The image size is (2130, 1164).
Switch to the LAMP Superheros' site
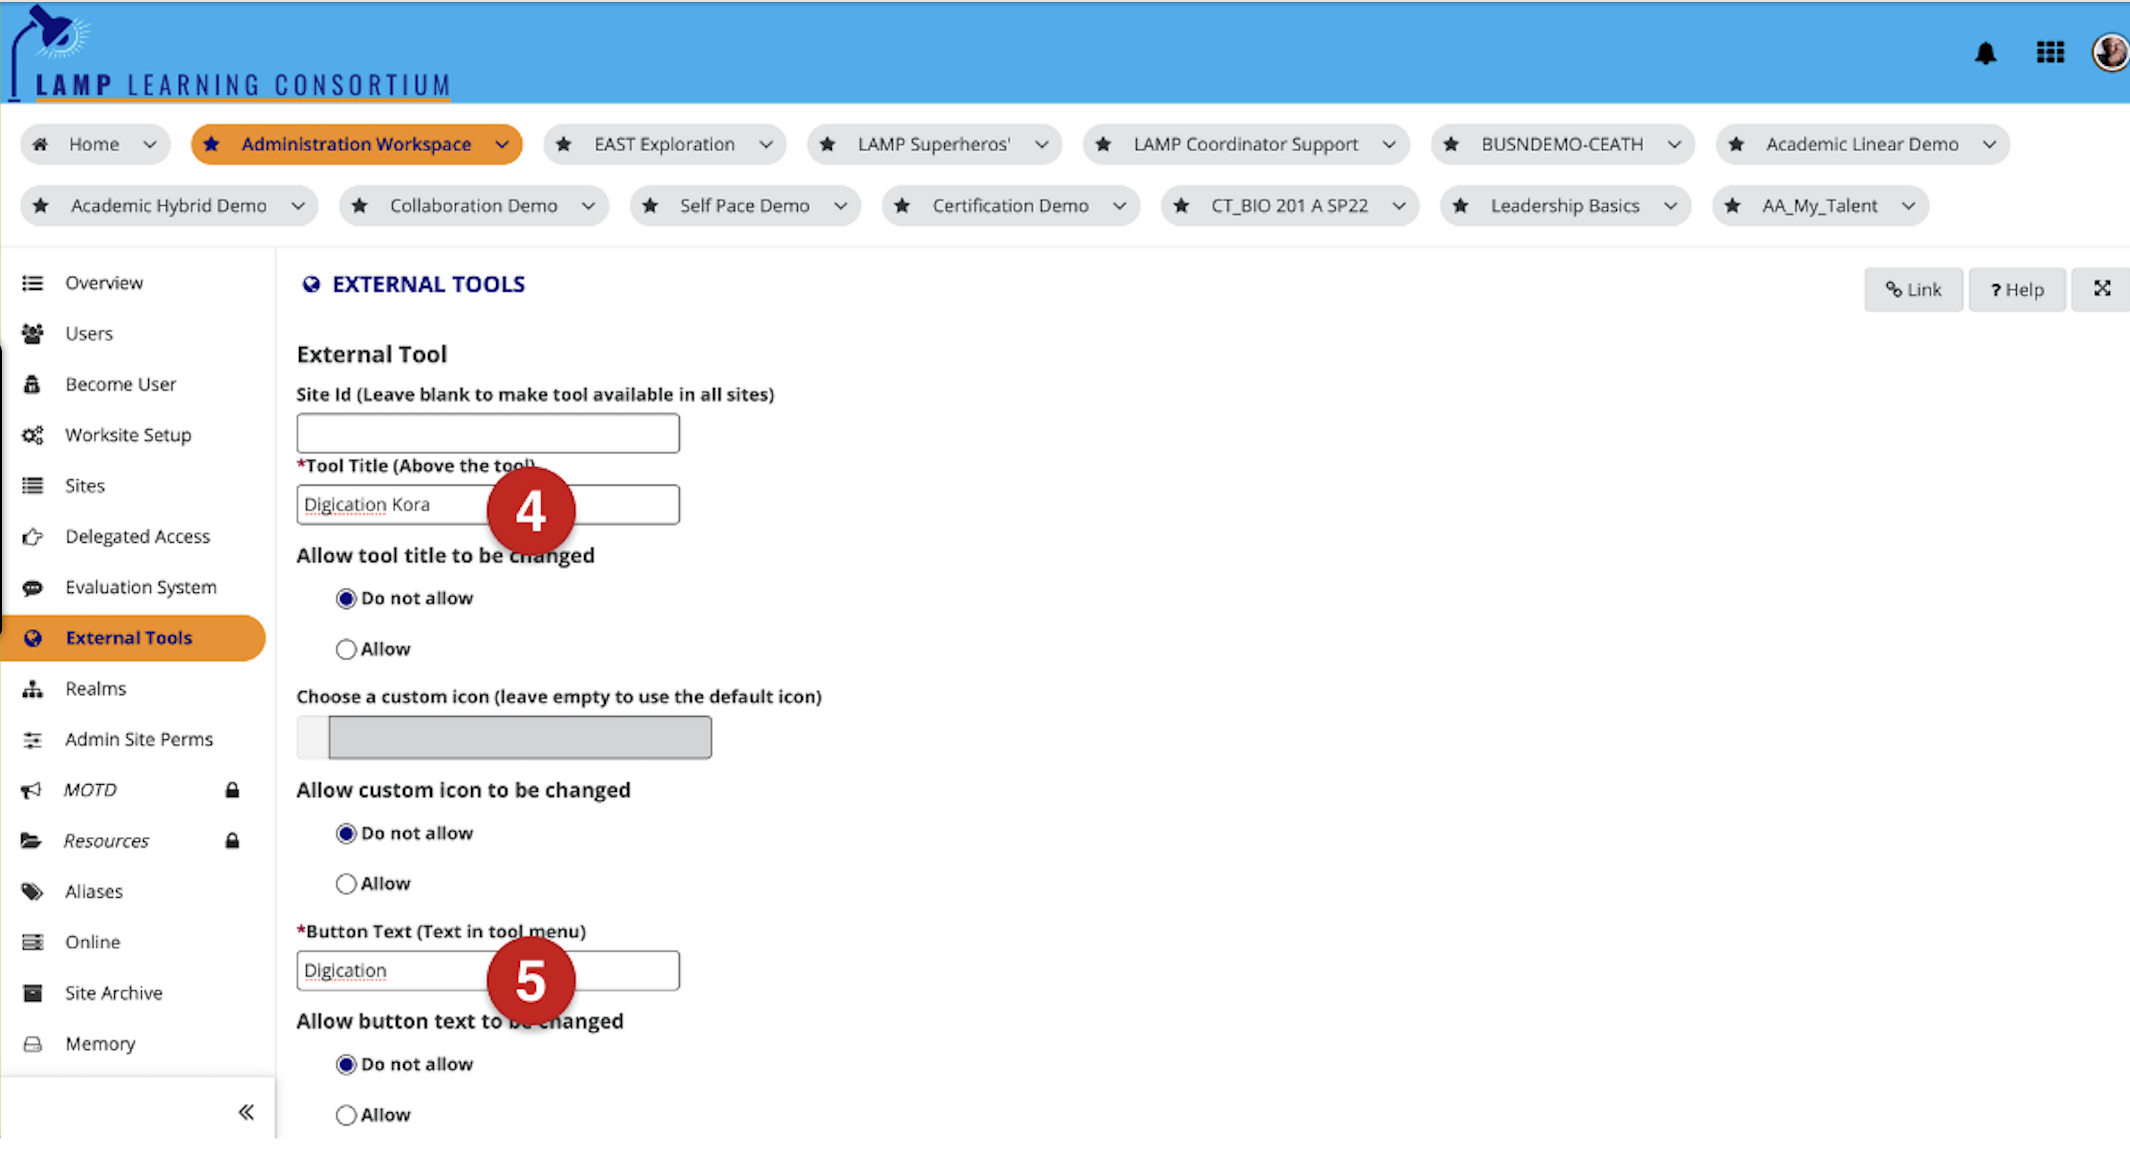coord(933,144)
